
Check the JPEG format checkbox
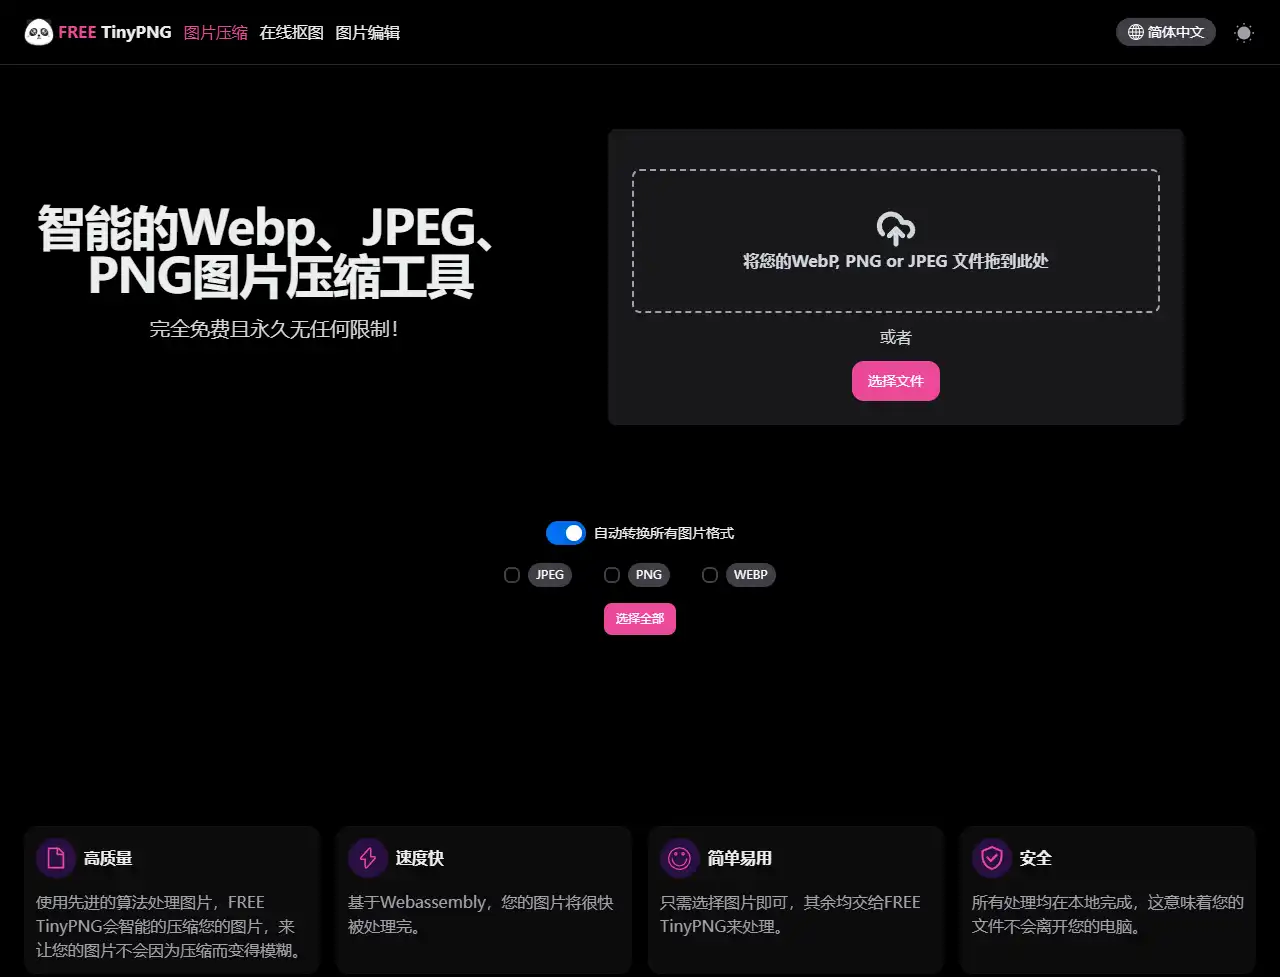[512, 575]
